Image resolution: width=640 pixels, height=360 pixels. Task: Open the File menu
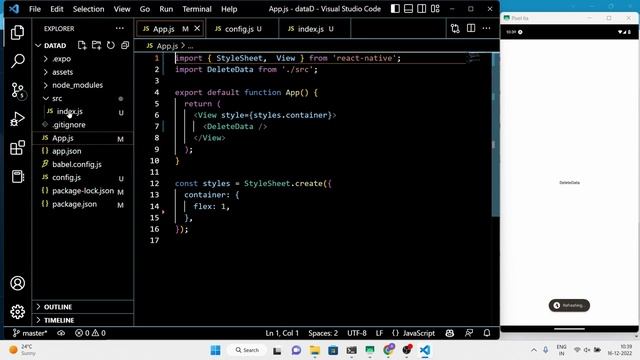pos(35,9)
